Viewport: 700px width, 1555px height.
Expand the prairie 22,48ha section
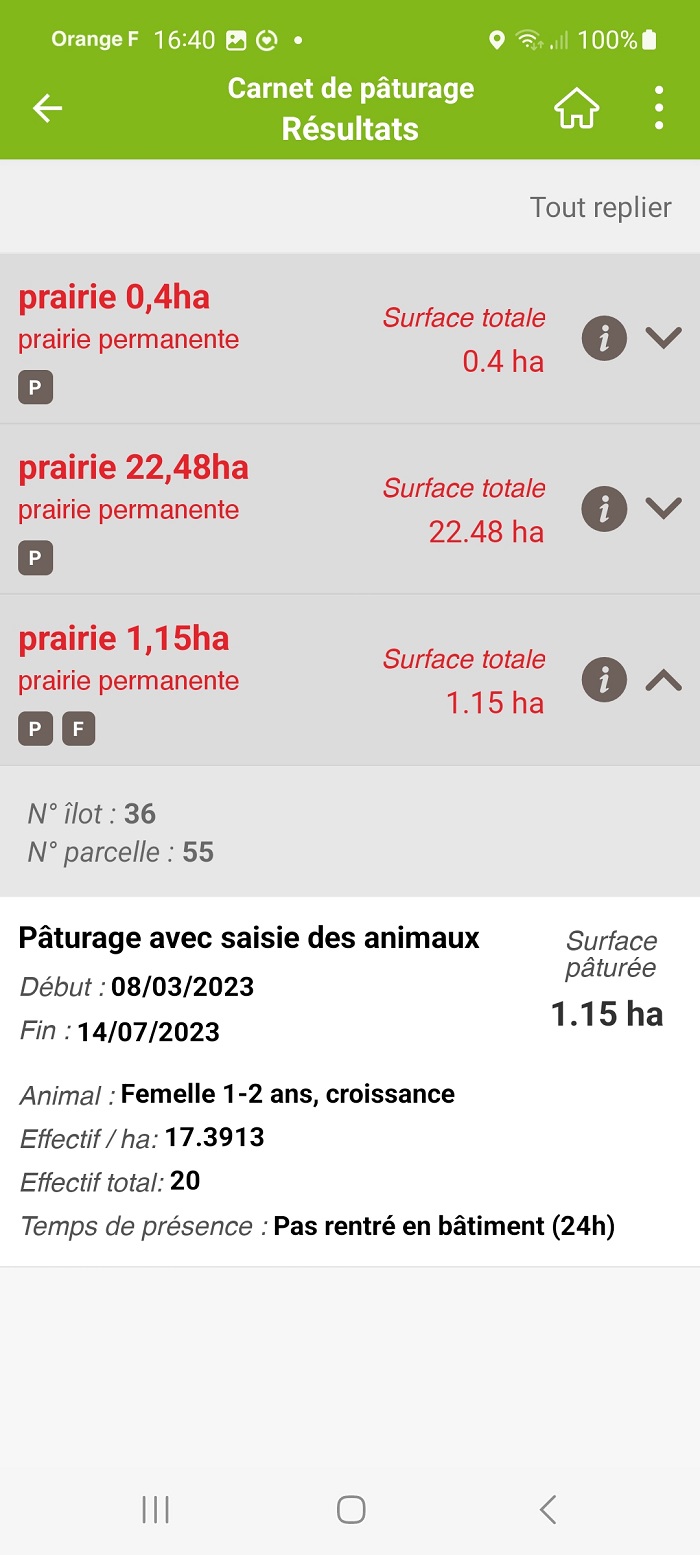(663, 509)
